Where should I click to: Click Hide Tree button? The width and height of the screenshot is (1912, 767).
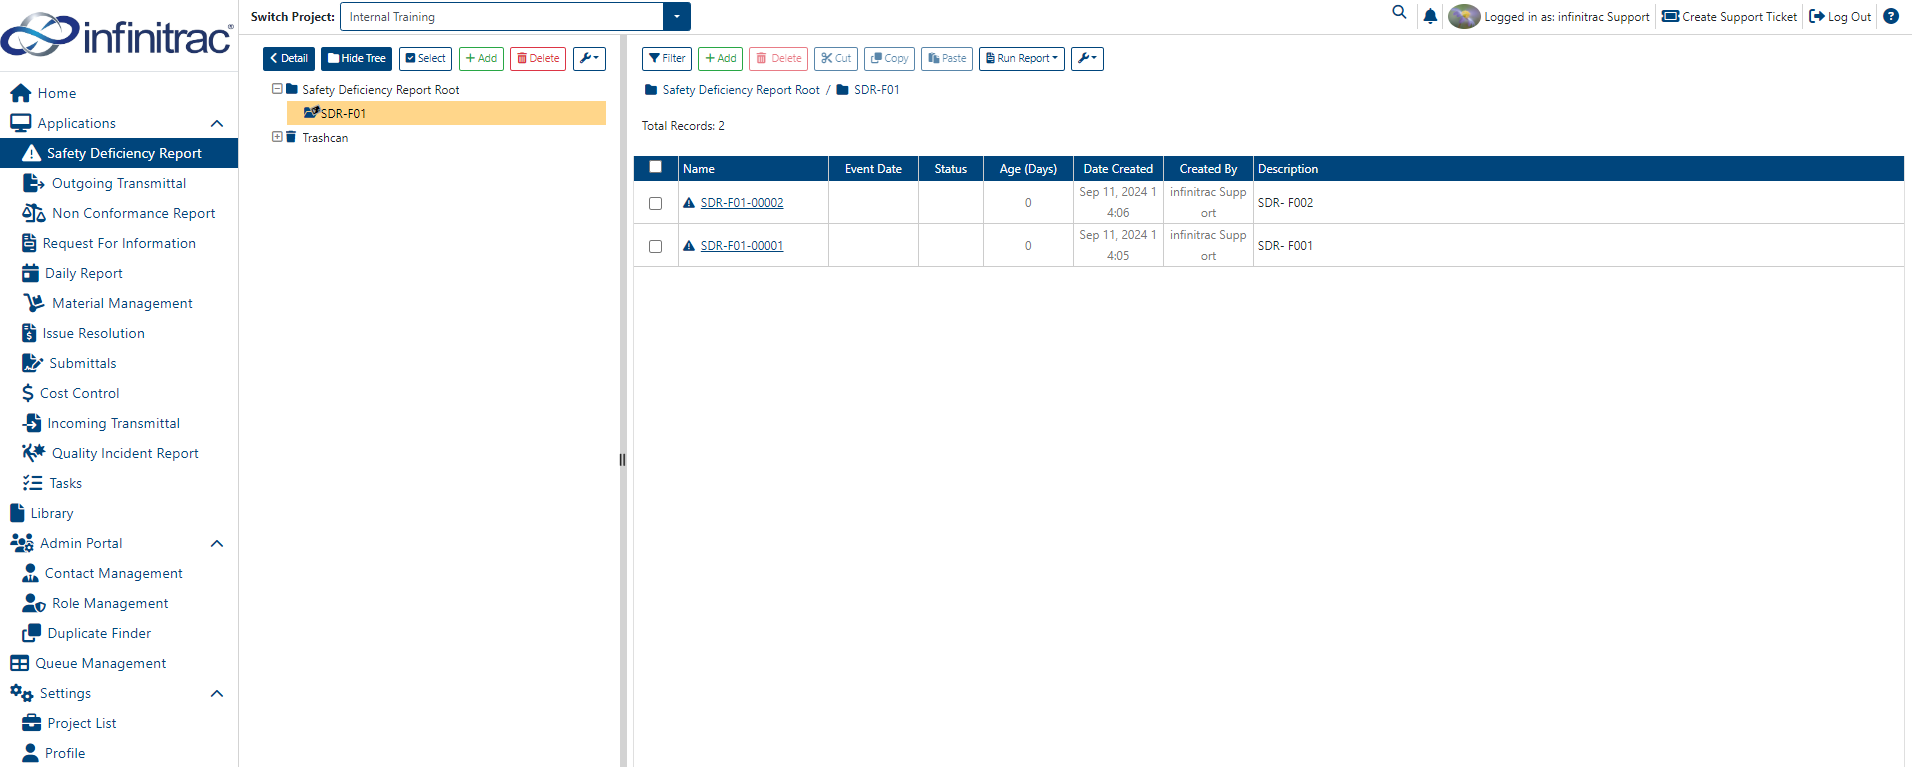pyautogui.click(x=356, y=58)
